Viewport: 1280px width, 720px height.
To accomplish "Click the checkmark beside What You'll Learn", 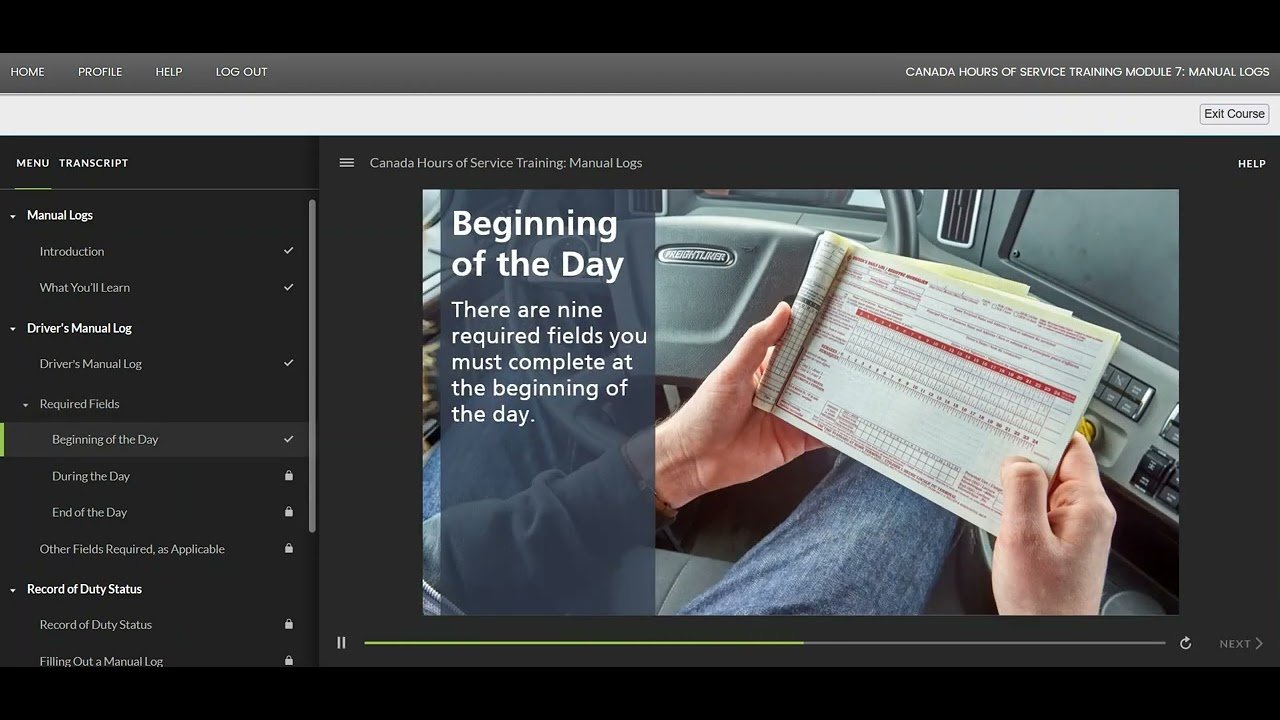I will pyautogui.click(x=289, y=287).
